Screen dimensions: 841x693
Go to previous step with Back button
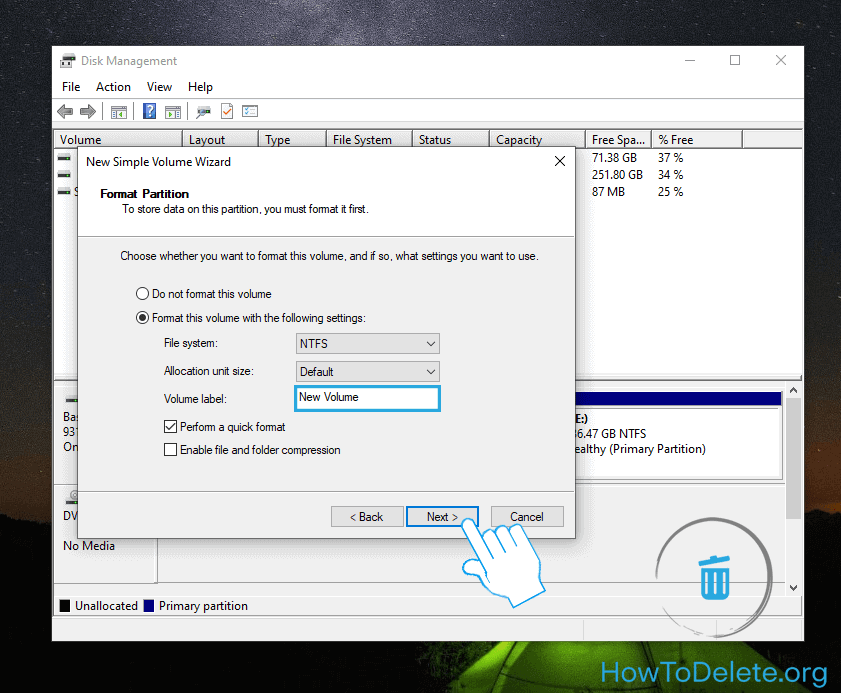(366, 517)
